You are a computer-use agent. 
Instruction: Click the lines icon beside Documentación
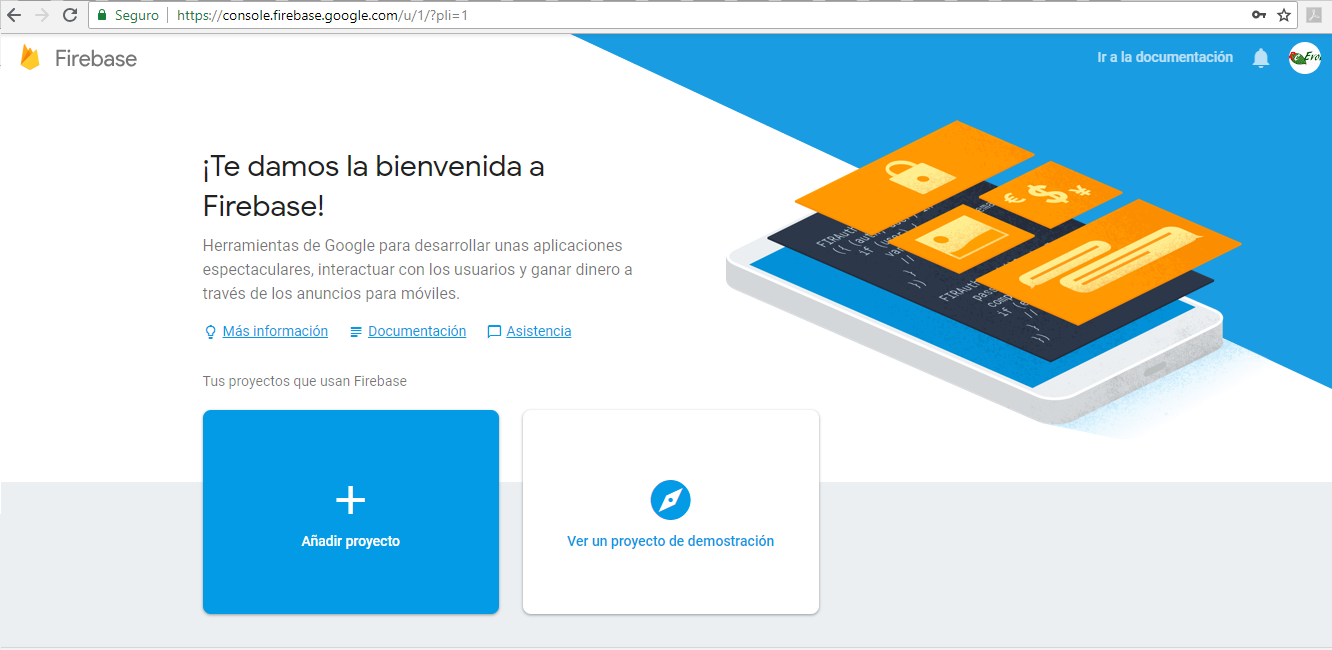coord(356,332)
